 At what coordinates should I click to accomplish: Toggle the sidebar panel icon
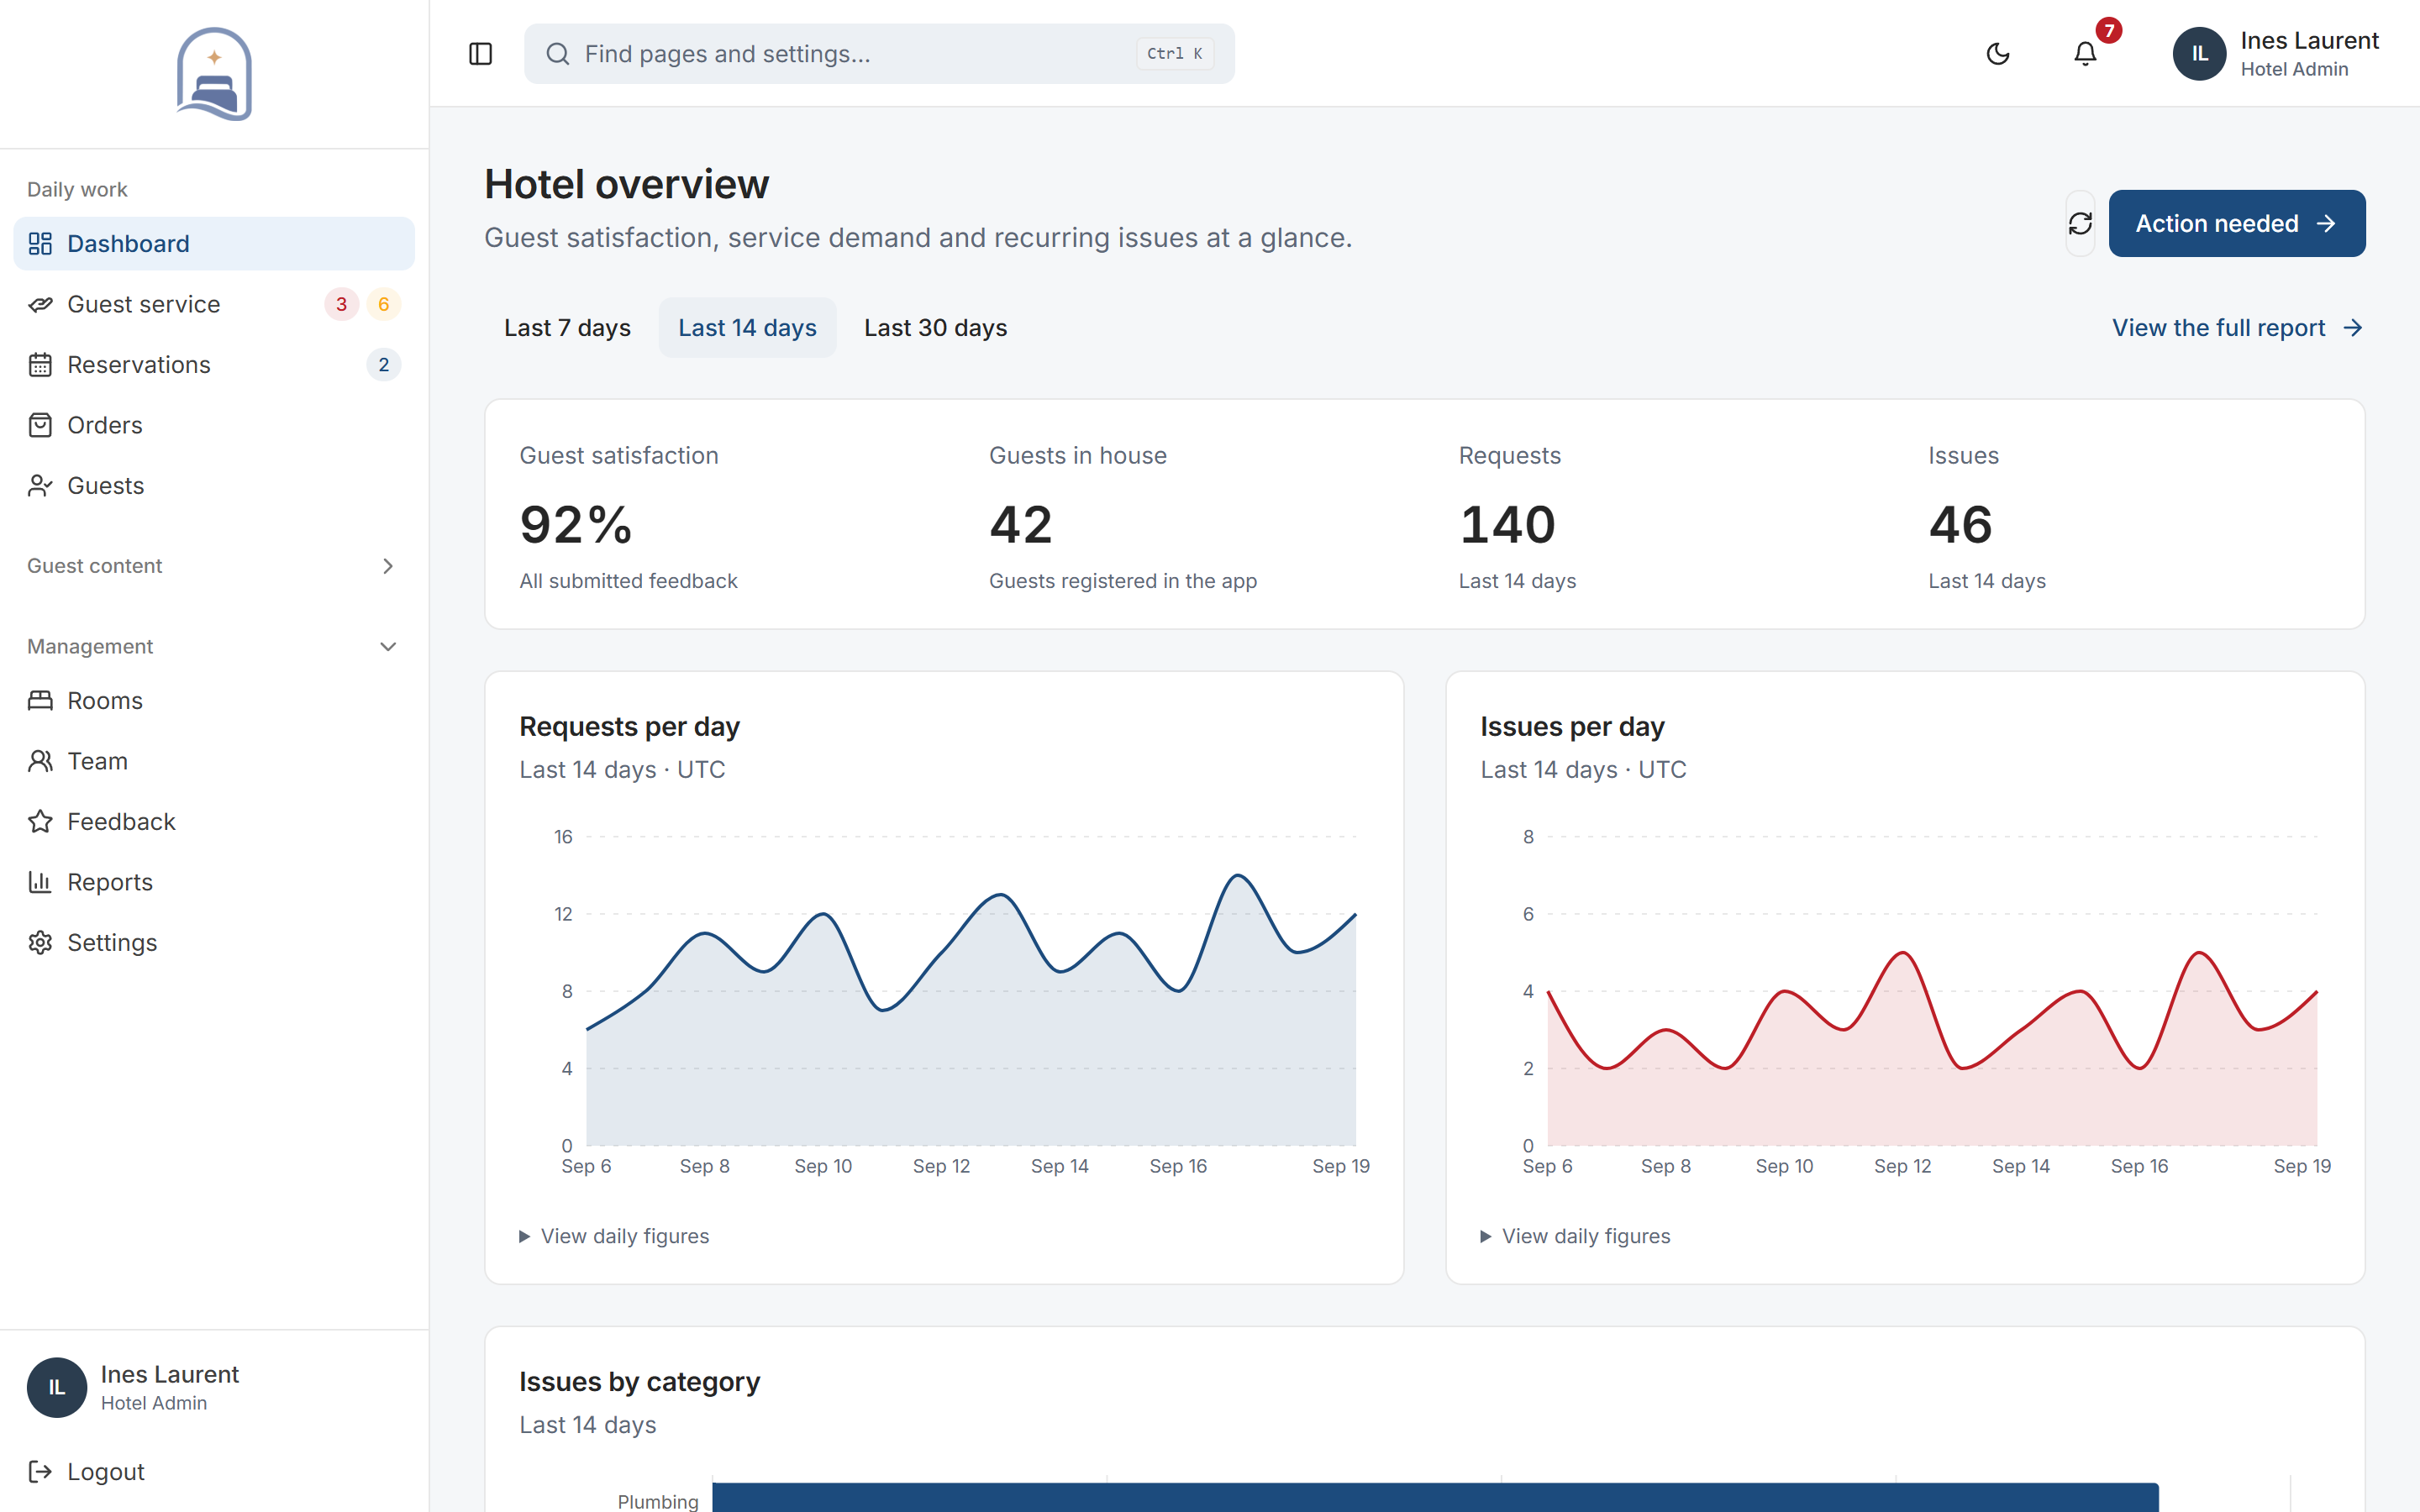pyautogui.click(x=480, y=54)
